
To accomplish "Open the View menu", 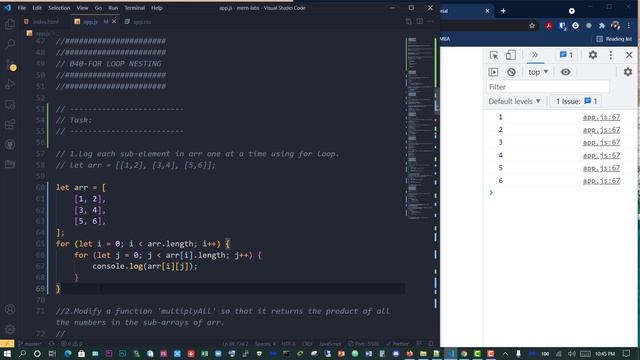I will 82,8.
